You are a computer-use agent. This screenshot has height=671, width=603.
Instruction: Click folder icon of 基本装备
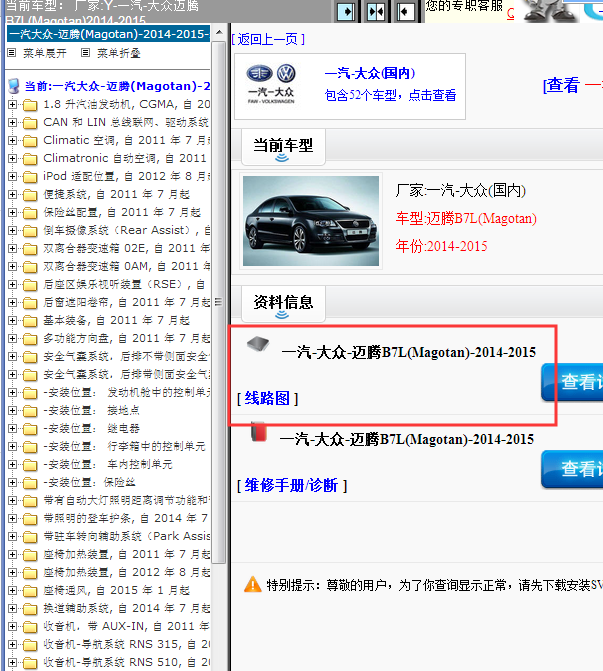tap(30, 321)
